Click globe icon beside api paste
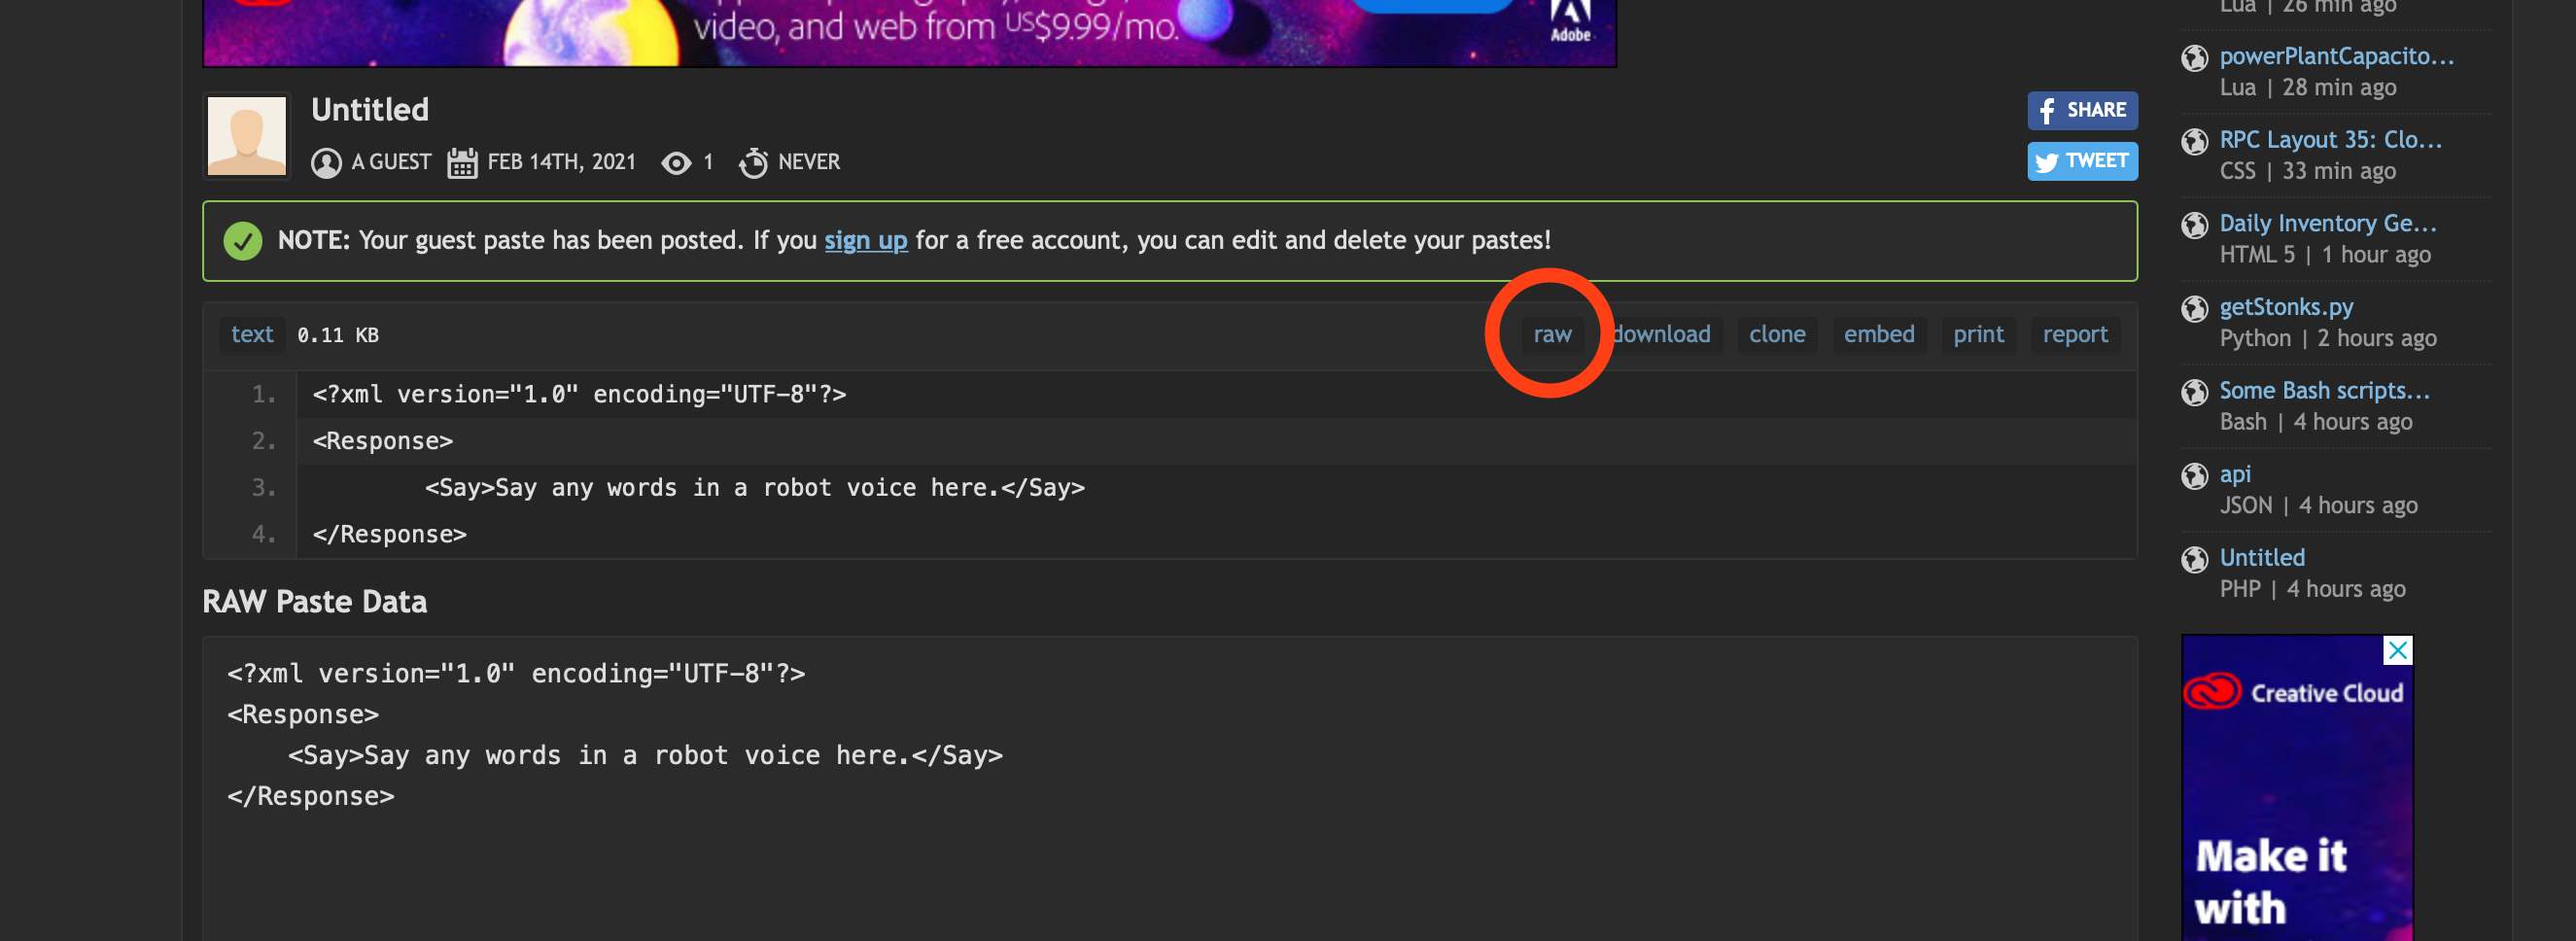This screenshot has height=941, width=2576. pyautogui.click(x=2194, y=476)
